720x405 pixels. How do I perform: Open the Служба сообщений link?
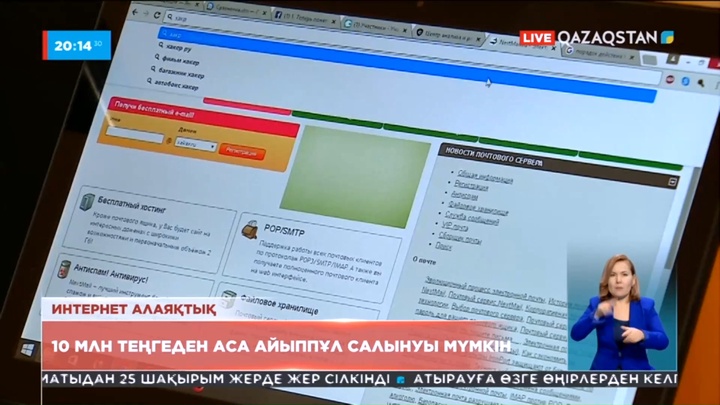pyautogui.click(x=472, y=218)
